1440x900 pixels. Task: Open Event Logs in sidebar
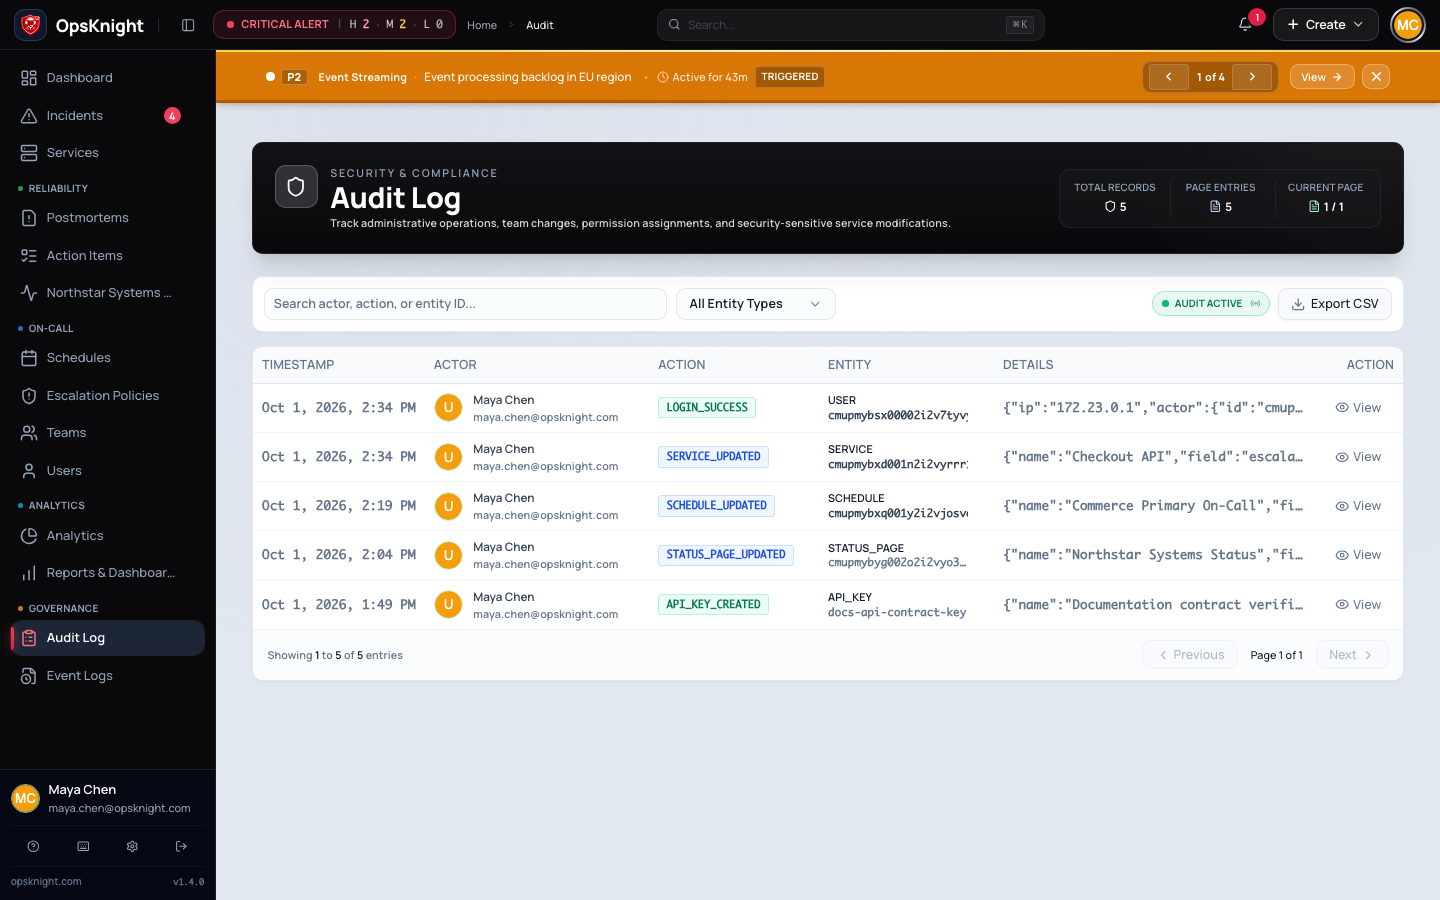click(x=107, y=676)
